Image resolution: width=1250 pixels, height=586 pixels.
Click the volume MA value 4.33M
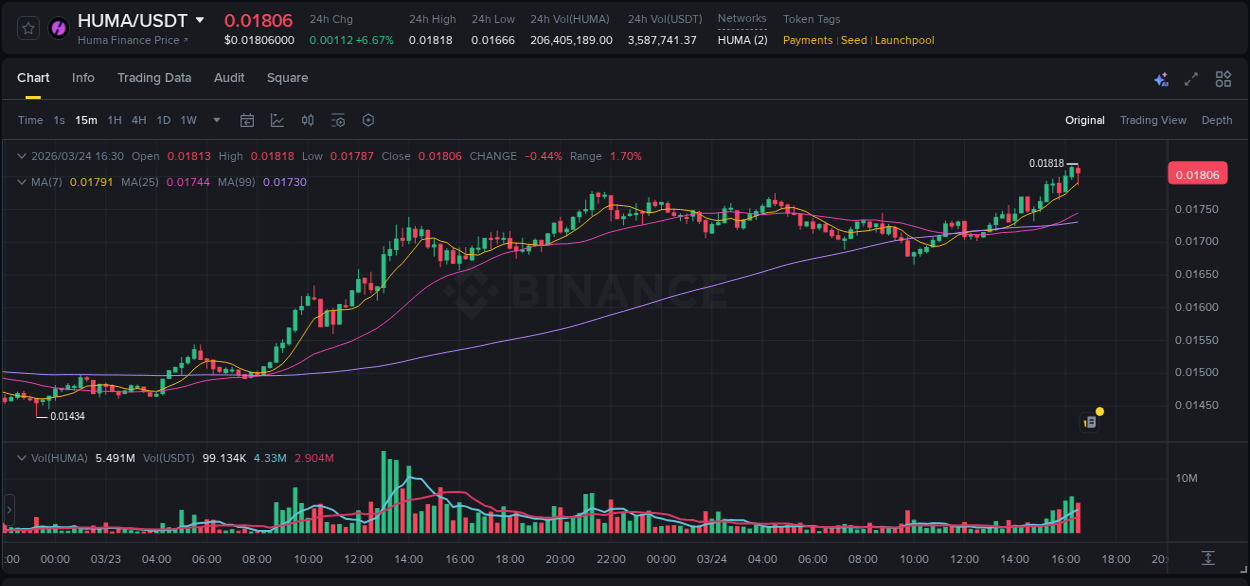coord(270,457)
